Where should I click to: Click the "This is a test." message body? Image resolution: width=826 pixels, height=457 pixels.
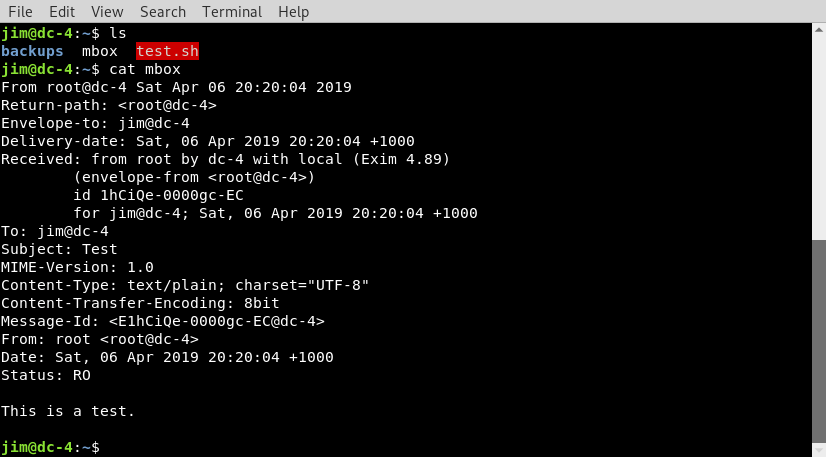pos(68,411)
